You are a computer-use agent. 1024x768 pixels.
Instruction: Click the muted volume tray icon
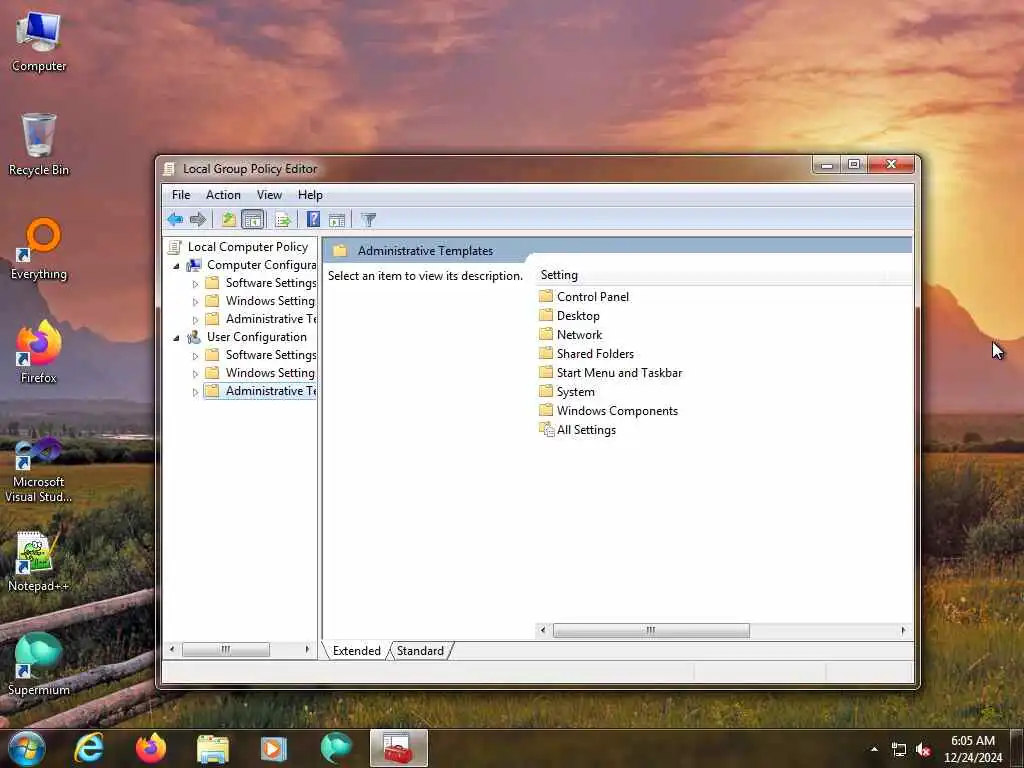coord(923,750)
